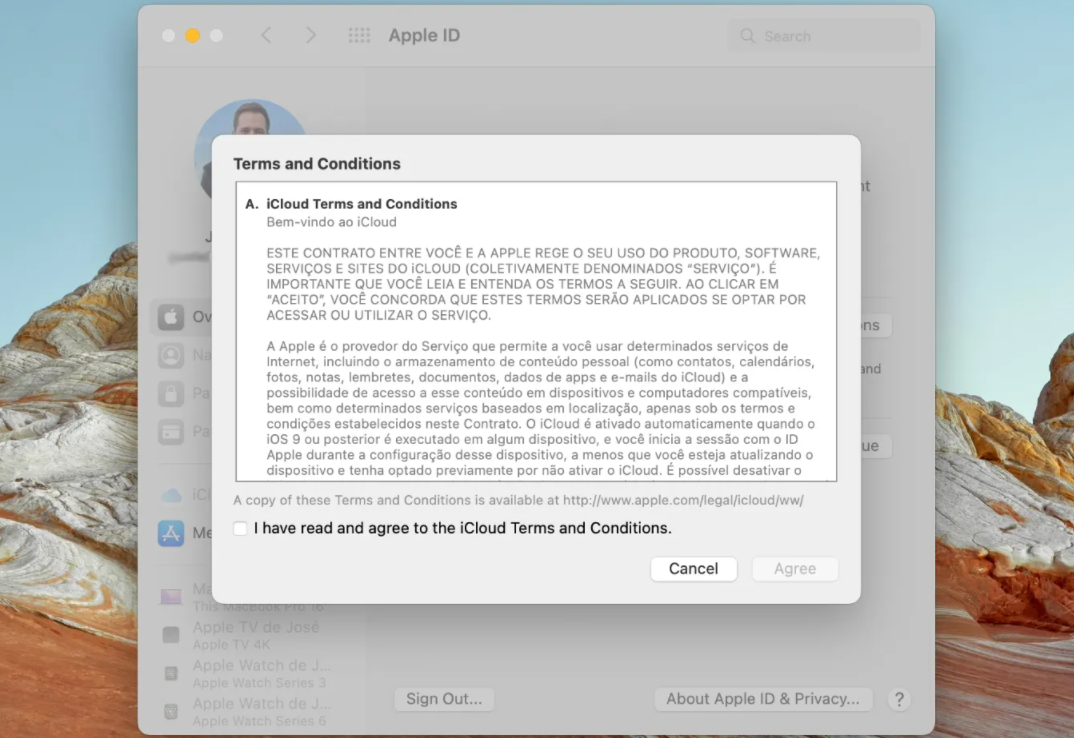This screenshot has width=1074, height=738.
Task: Open the apple.com/legal/icloud terms URL text
Action: (x=683, y=500)
